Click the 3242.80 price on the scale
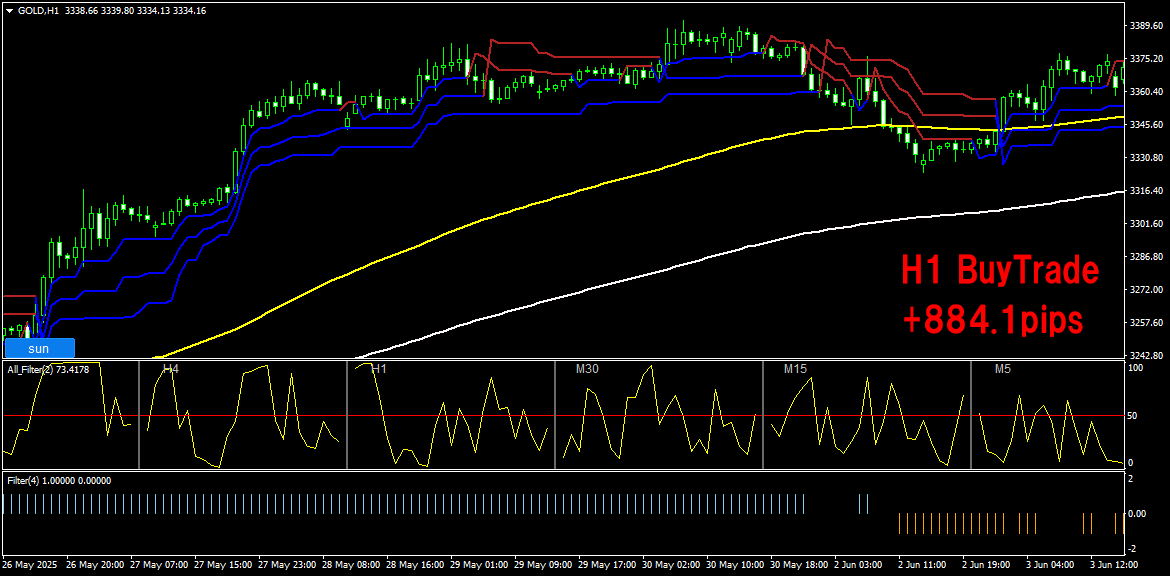Screen dimensions: 1170x576 (x=1147, y=355)
